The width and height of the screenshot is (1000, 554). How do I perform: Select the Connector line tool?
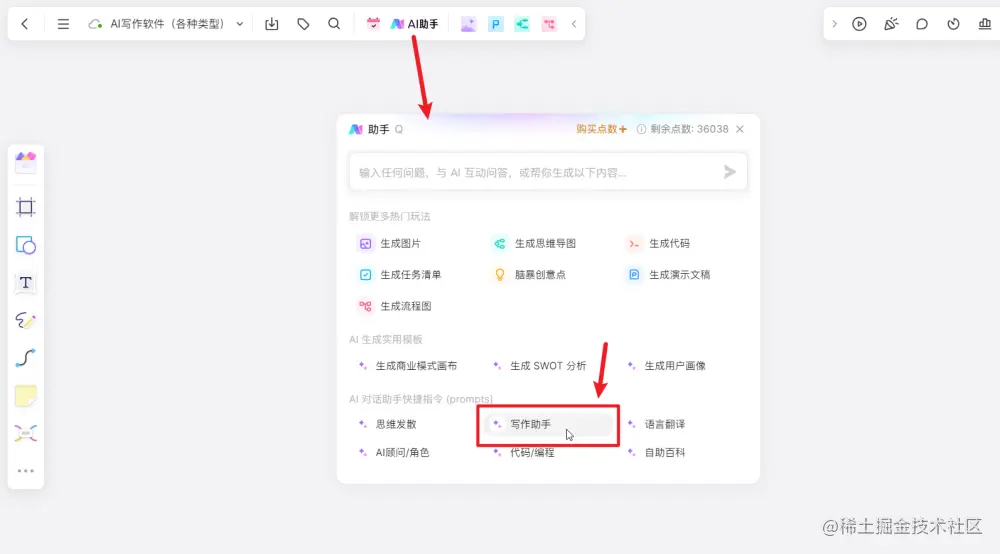26,358
